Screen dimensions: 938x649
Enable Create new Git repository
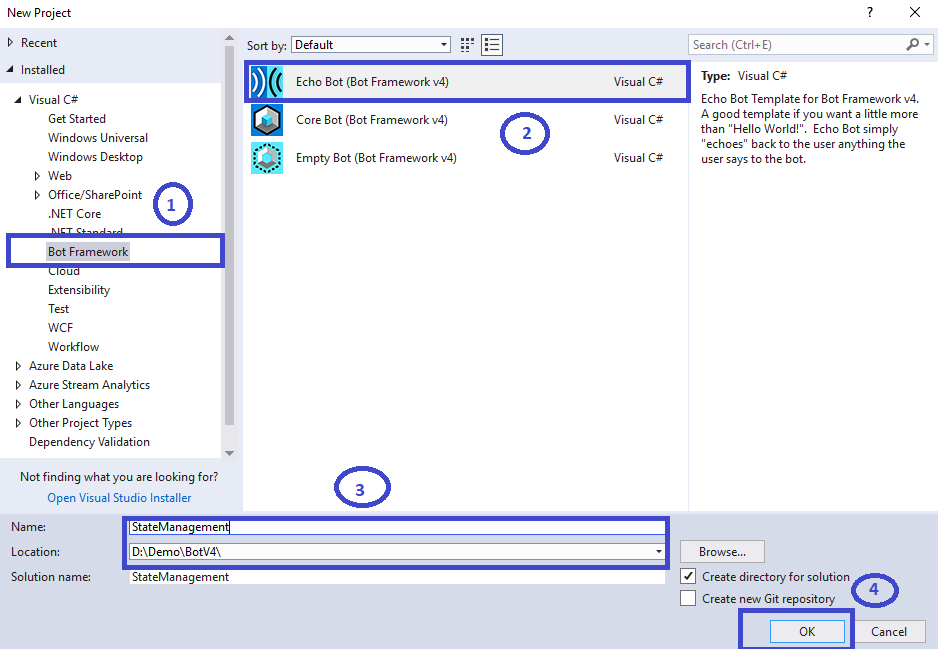pyautogui.click(x=686, y=597)
